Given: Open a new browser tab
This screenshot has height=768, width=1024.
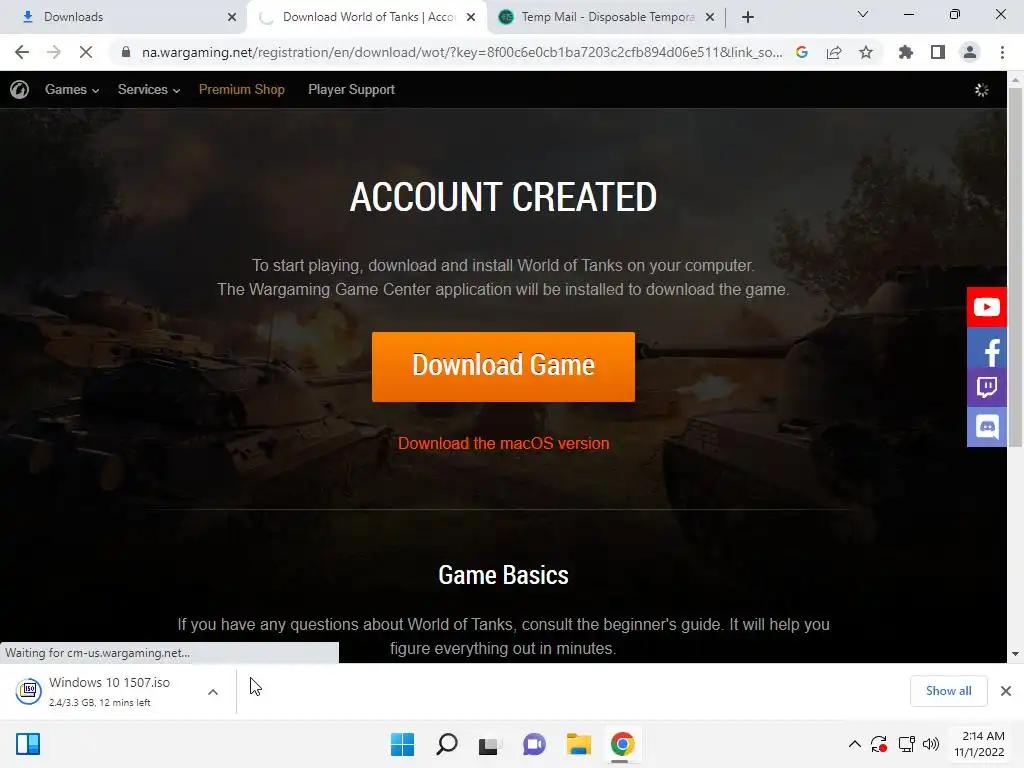Looking at the screenshot, I should pyautogui.click(x=748, y=17).
